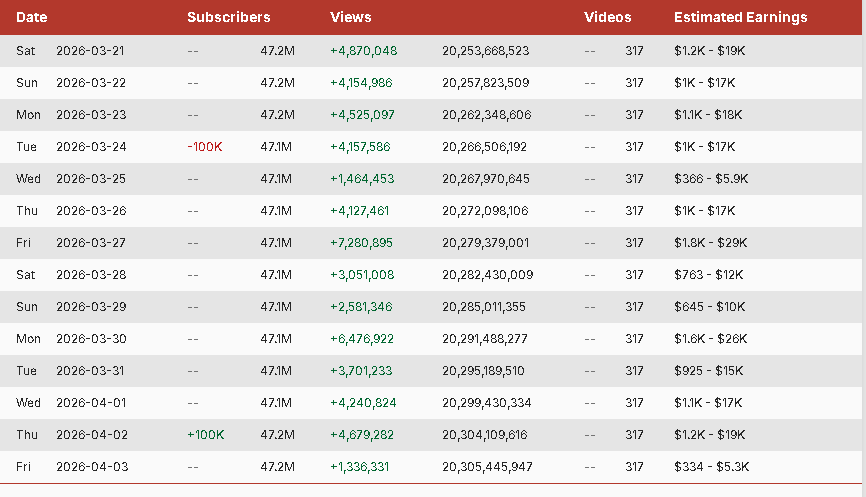Click earnings $645 - $10K
Screen dimensions: 866x497
click(x=710, y=307)
